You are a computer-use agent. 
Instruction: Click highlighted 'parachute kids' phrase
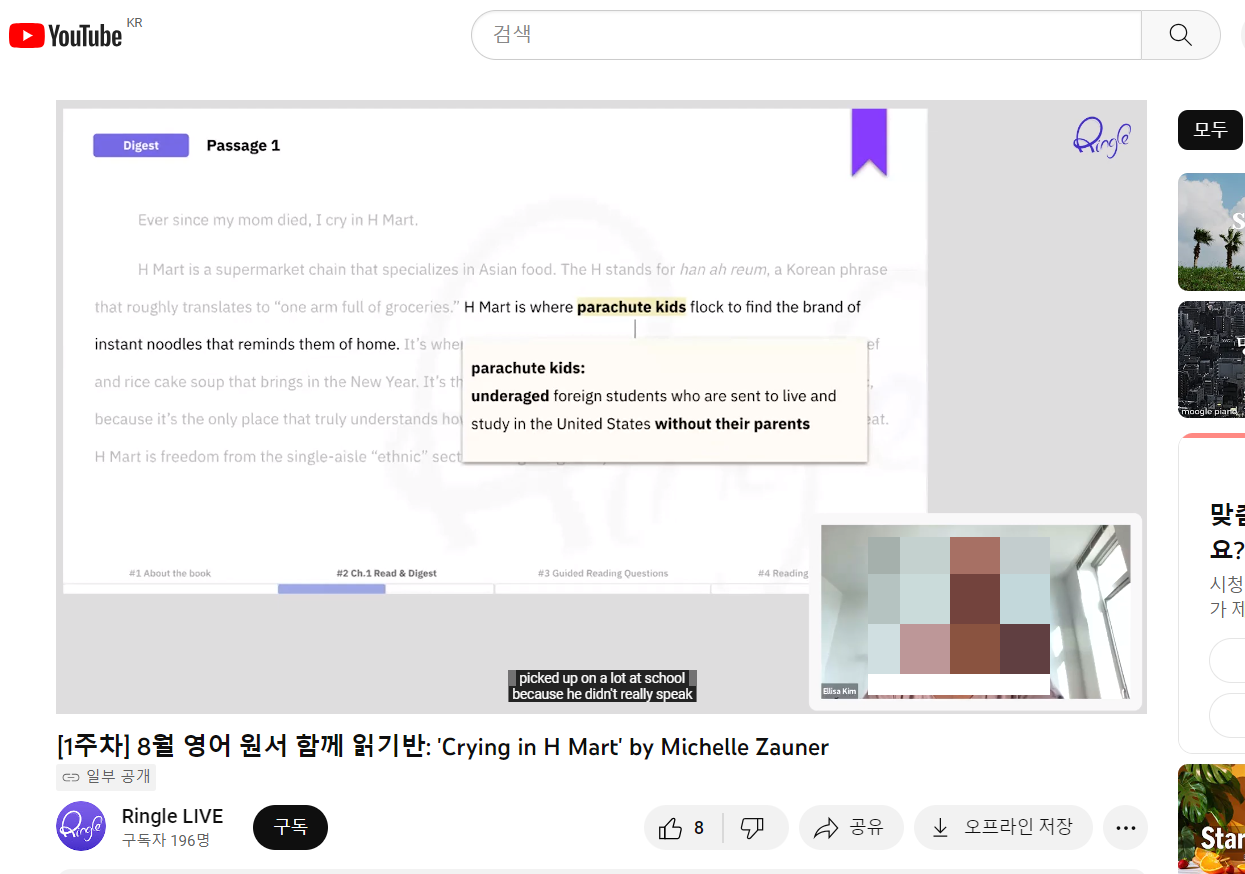point(632,307)
